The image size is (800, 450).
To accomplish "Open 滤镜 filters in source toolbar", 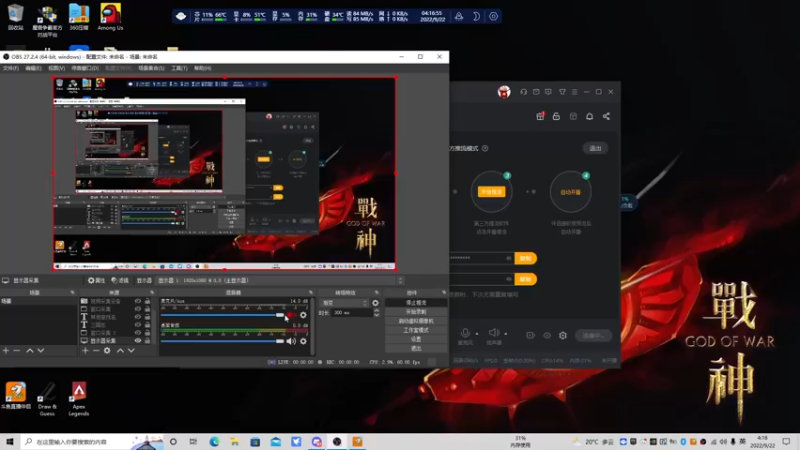I will pos(120,280).
